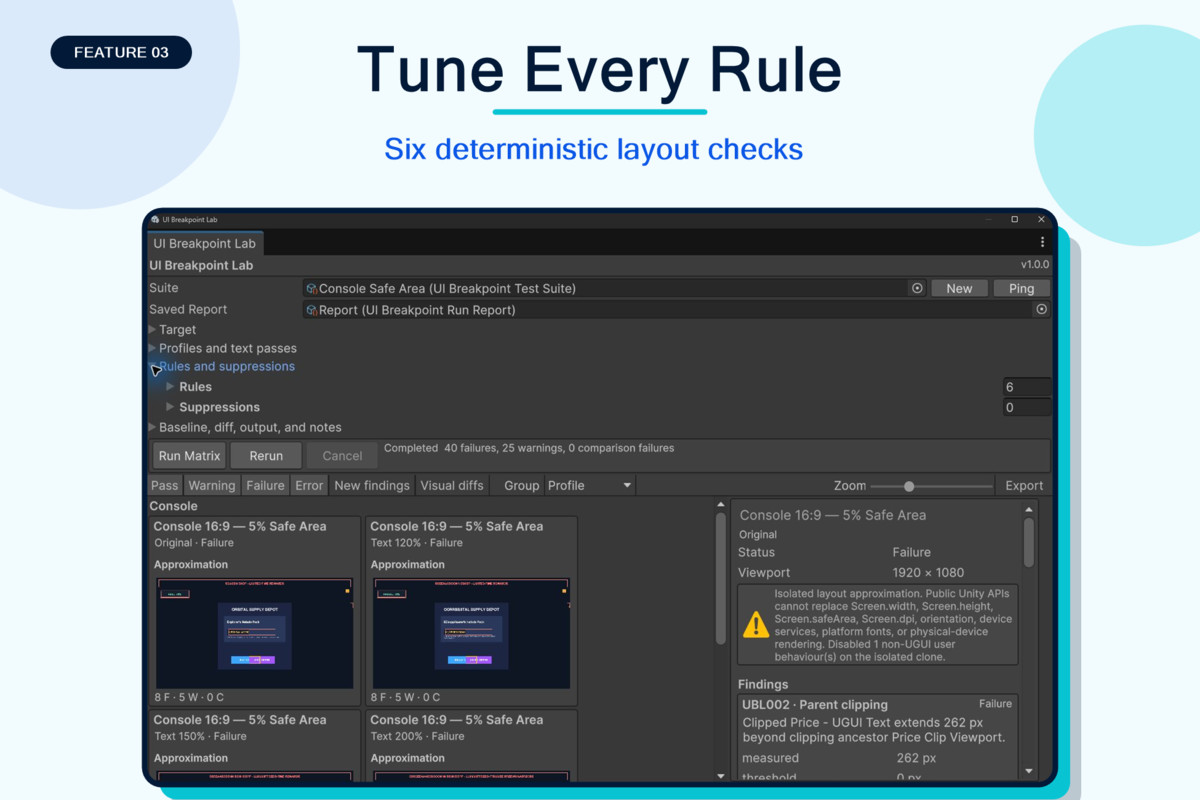This screenshot has width=1200, height=800.
Task: Click the Clipped Price finding description
Action: [874, 729]
